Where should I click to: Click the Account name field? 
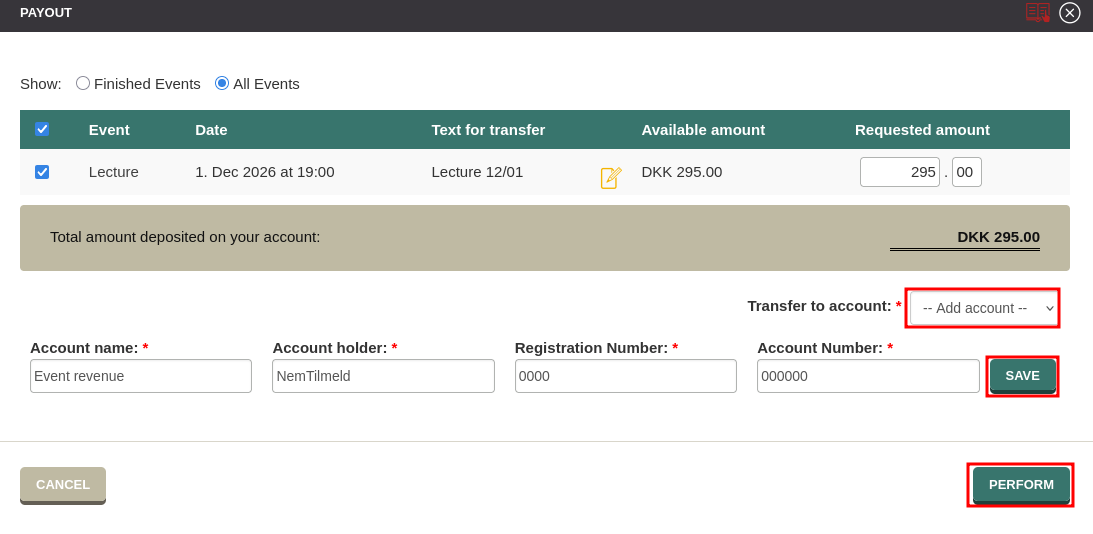(x=141, y=376)
